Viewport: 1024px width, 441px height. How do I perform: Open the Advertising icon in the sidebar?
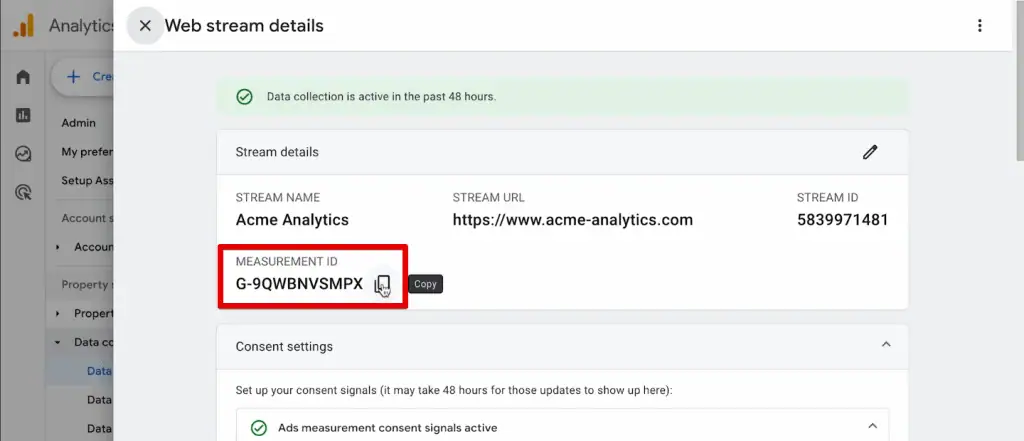tap(23, 192)
